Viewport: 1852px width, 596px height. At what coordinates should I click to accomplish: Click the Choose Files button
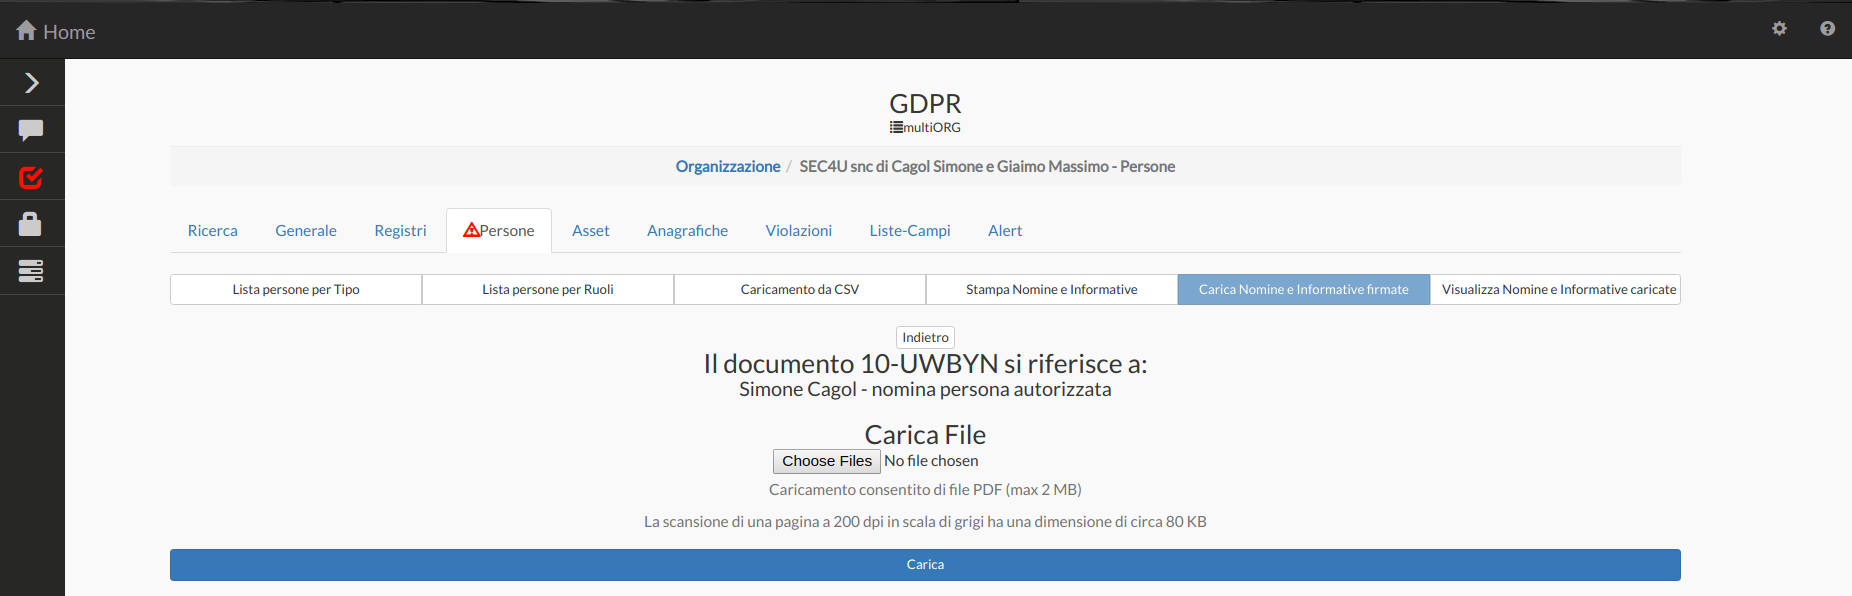click(827, 461)
